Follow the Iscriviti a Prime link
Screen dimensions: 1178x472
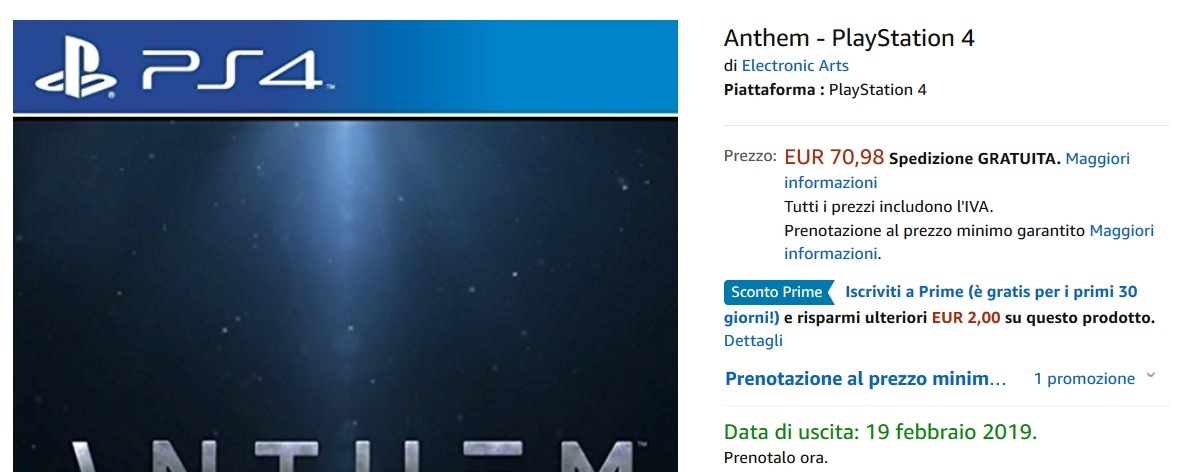(990, 292)
